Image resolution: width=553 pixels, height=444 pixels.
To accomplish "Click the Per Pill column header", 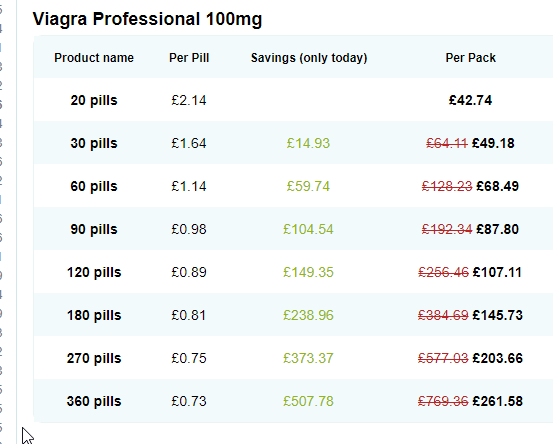I will (x=189, y=57).
